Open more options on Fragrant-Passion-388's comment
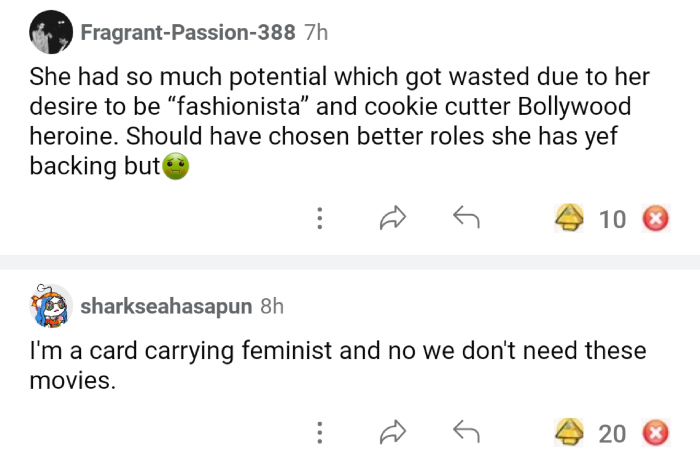This screenshot has width=700, height=449. click(320, 218)
